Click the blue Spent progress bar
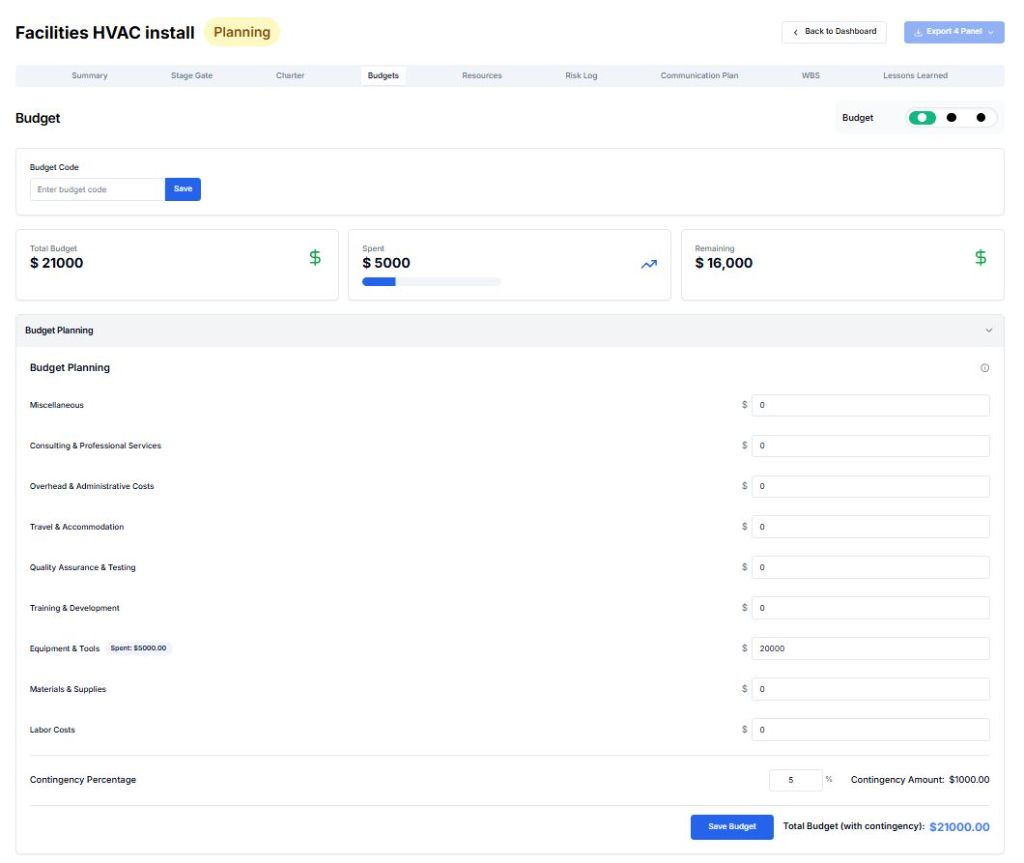Image resolution: width=1024 pixels, height=863 pixels. (380, 281)
